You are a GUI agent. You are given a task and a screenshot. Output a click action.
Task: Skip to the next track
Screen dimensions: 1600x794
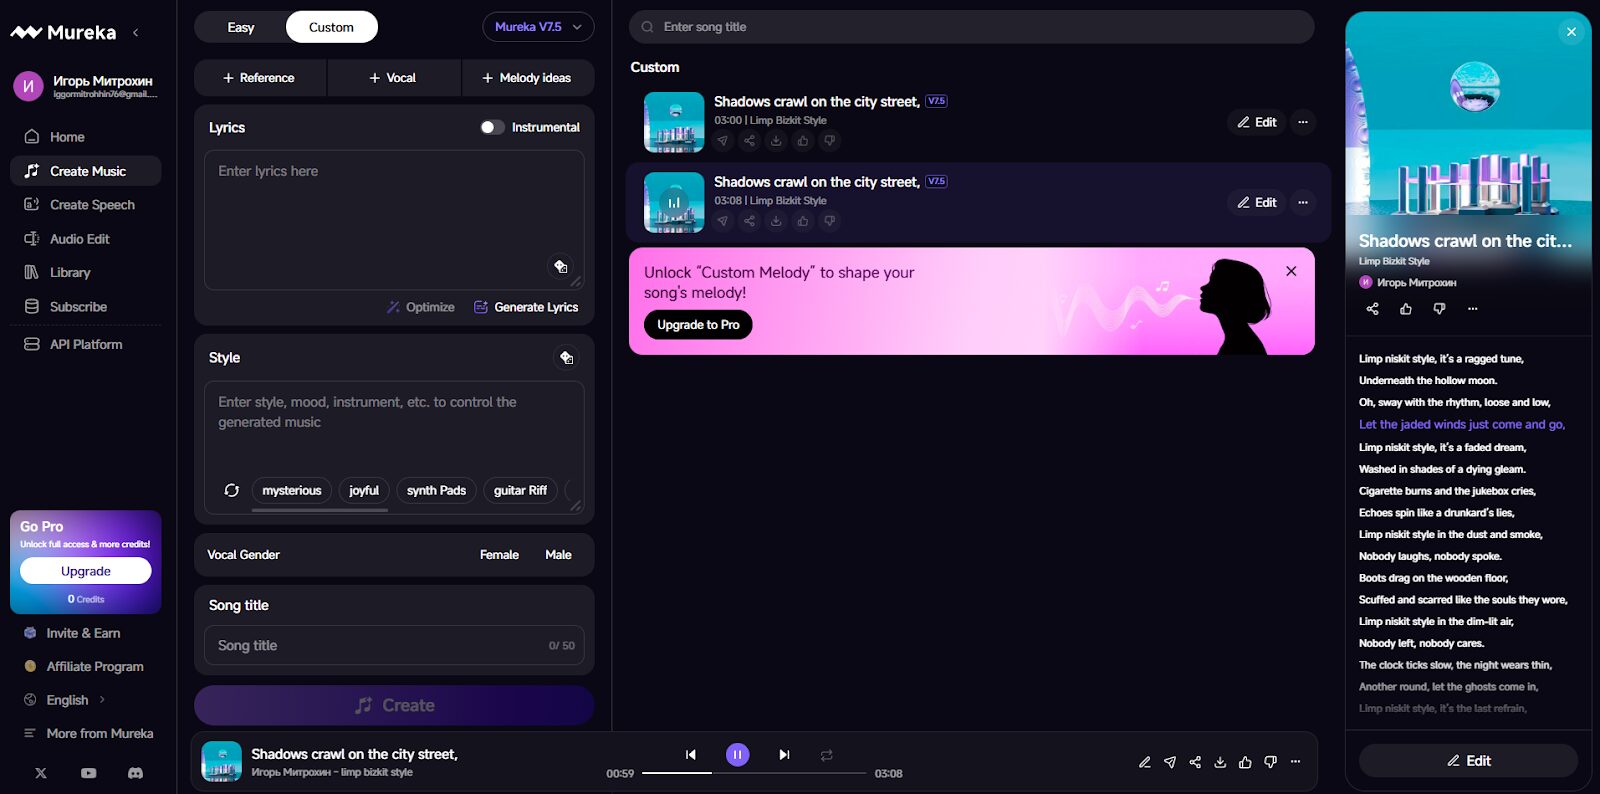(784, 755)
